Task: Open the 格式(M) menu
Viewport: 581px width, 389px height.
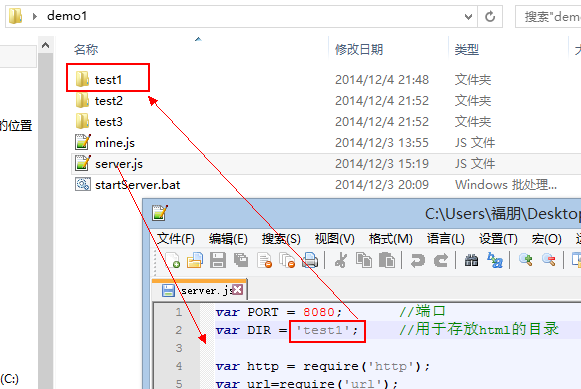Action: pos(391,239)
